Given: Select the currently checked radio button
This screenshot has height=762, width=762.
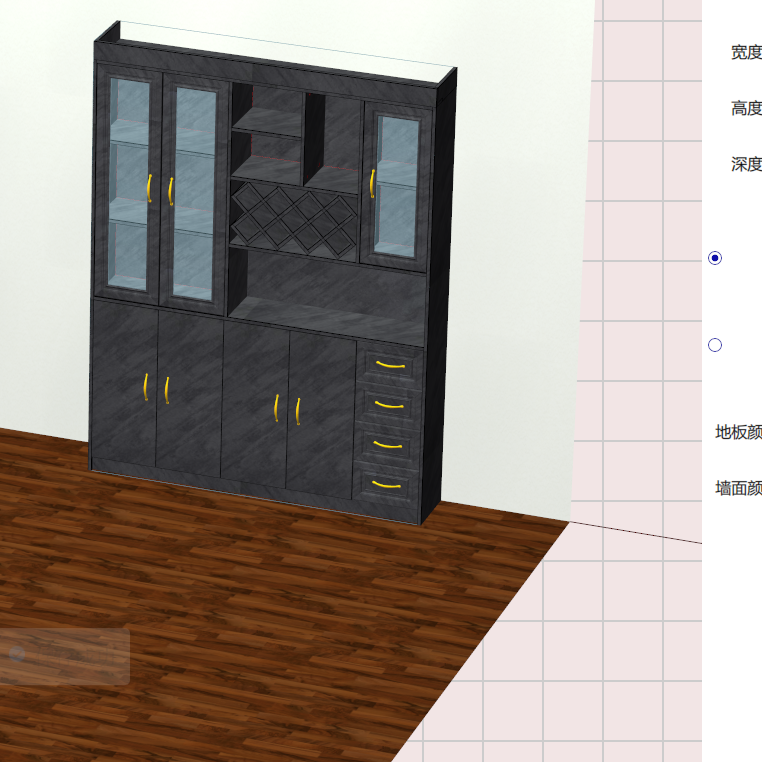Looking at the screenshot, I should point(715,258).
